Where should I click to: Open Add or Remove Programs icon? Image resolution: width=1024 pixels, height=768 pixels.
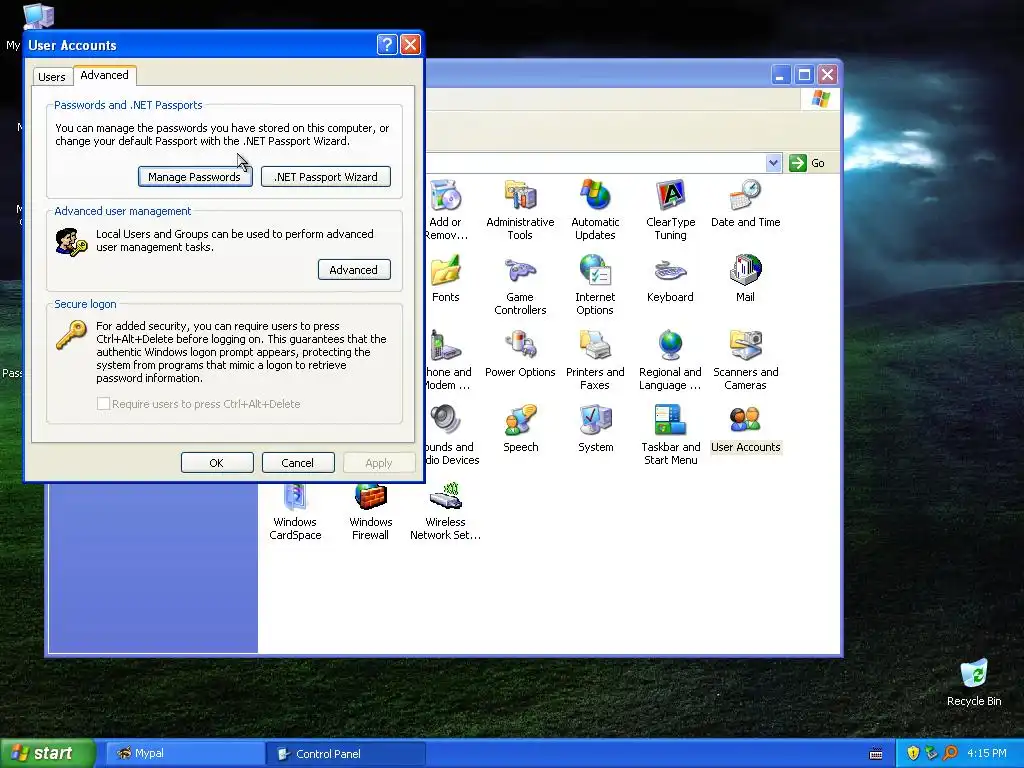[446, 210]
